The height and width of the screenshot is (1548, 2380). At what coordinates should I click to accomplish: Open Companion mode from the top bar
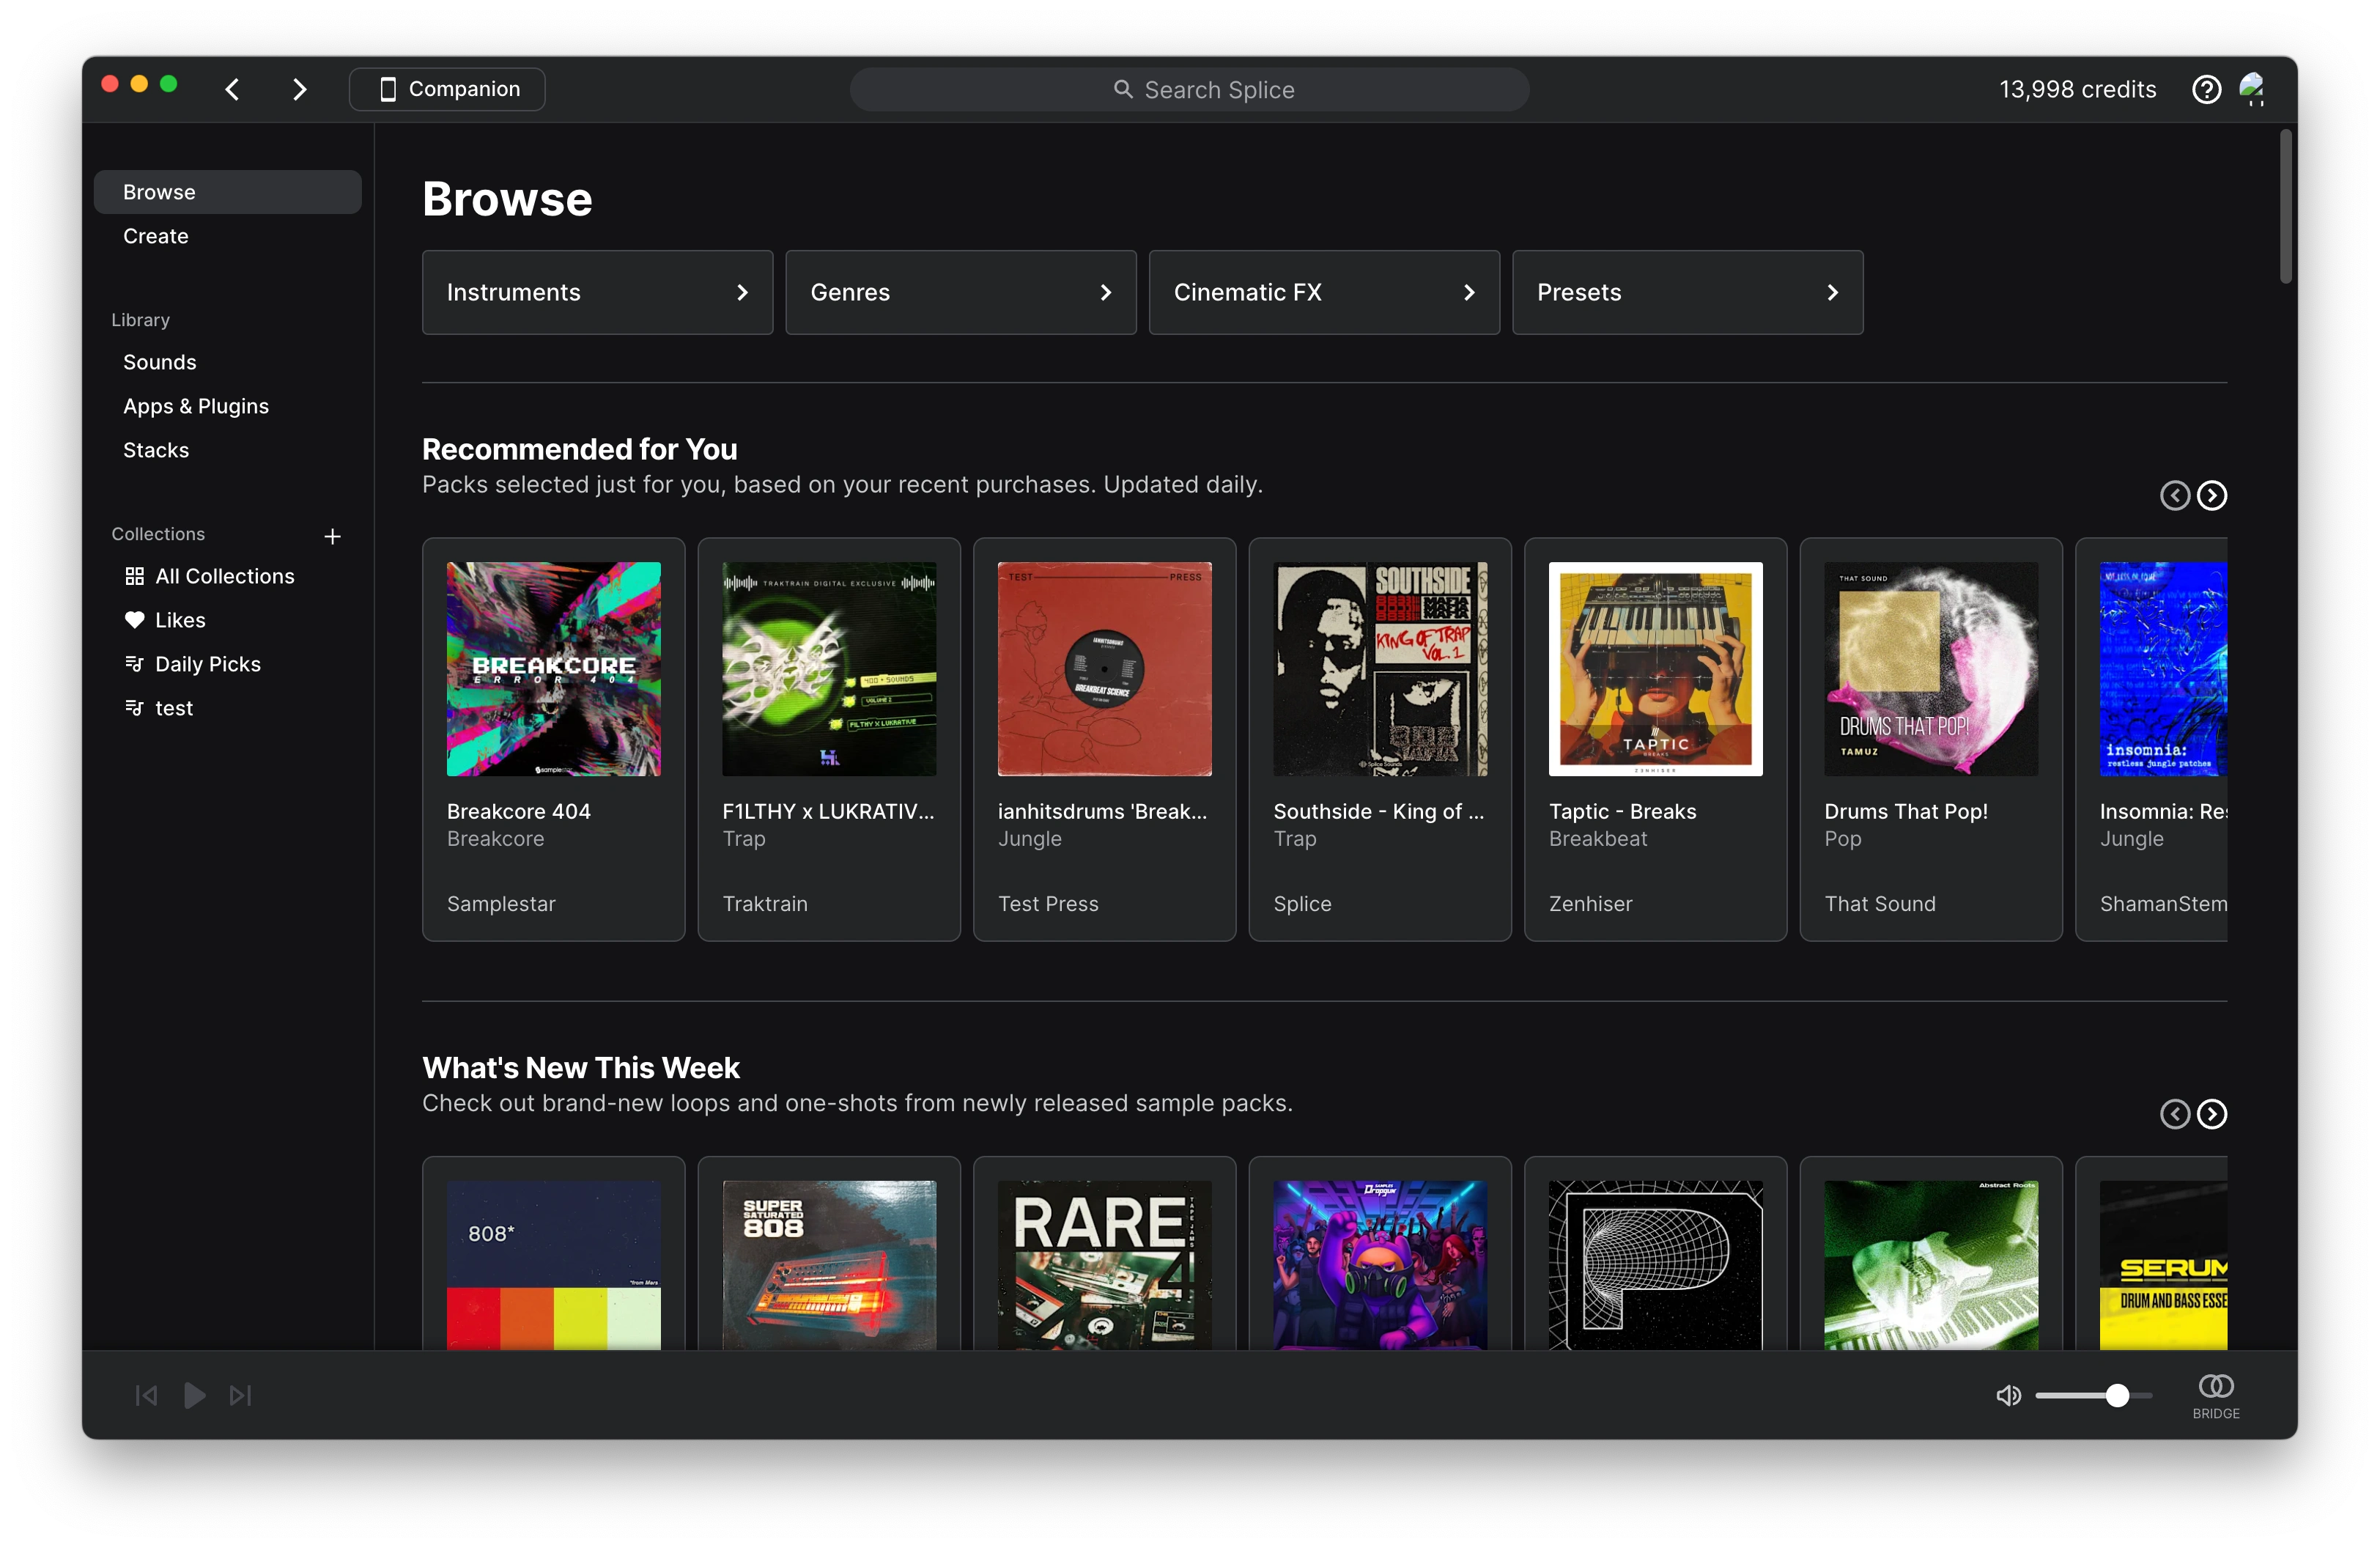(446, 88)
